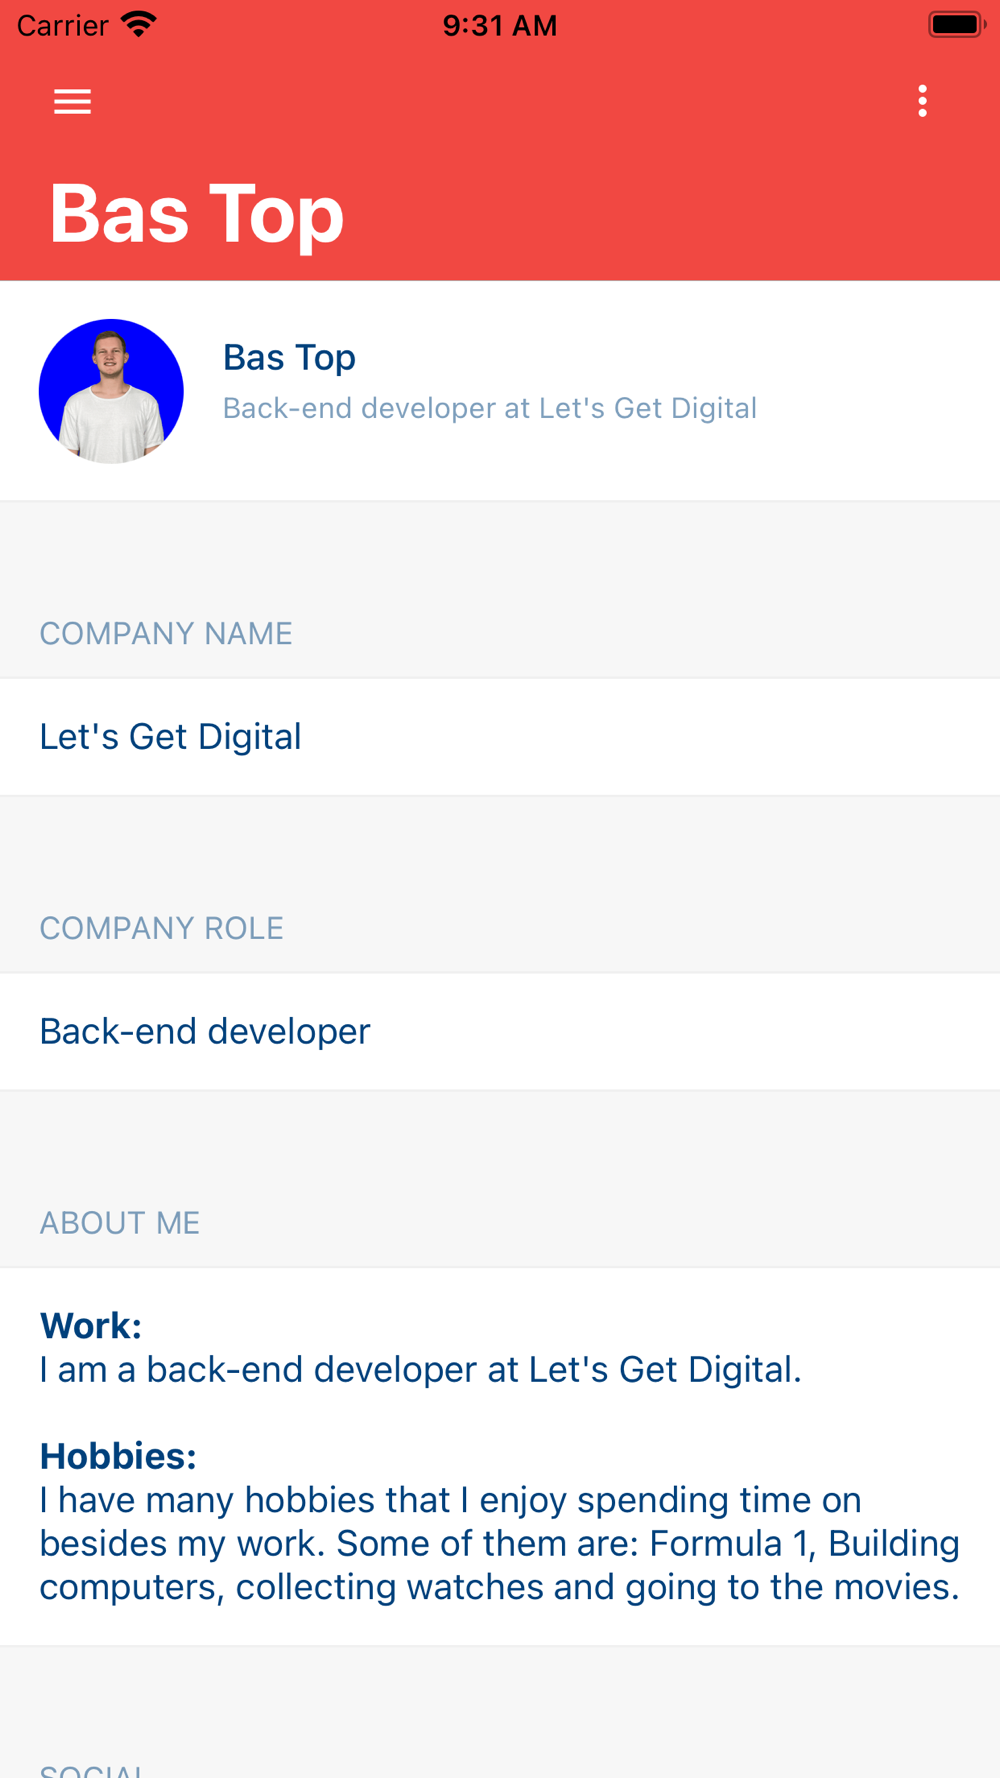Tap the Back-end developer at Let's Get Digital subtitle

pos(489,408)
